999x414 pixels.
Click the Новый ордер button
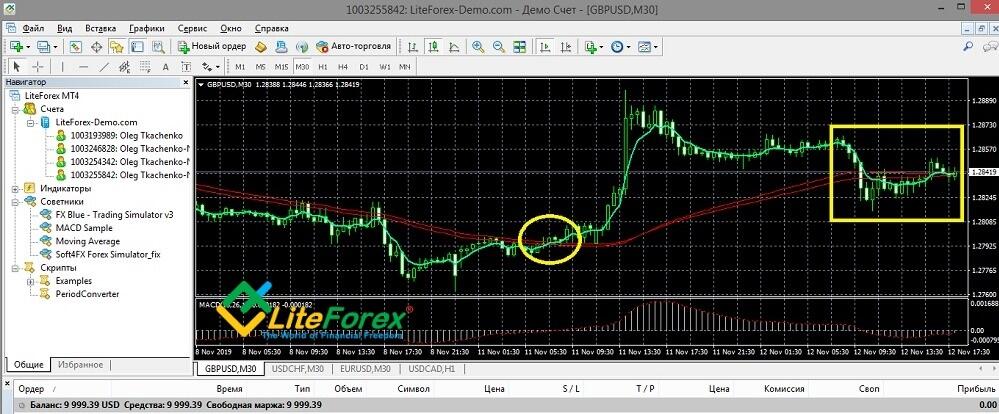pos(212,46)
